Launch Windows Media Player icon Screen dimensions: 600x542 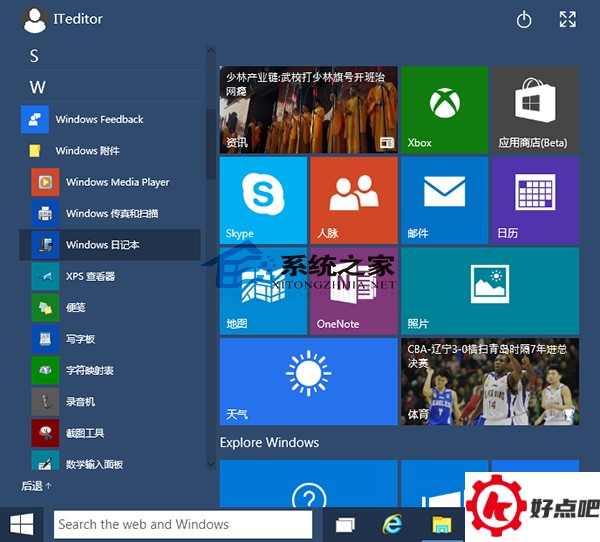[46, 182]
